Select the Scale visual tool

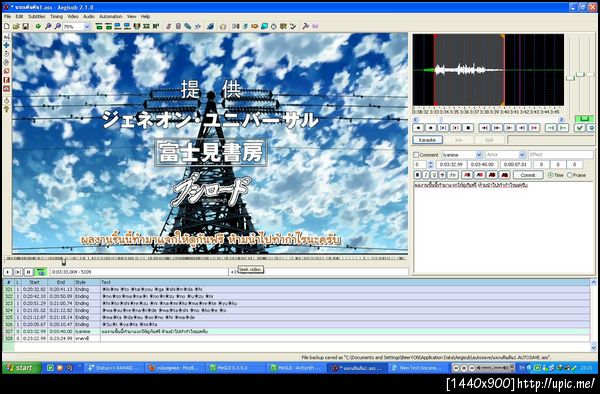[x=7, y=72]
